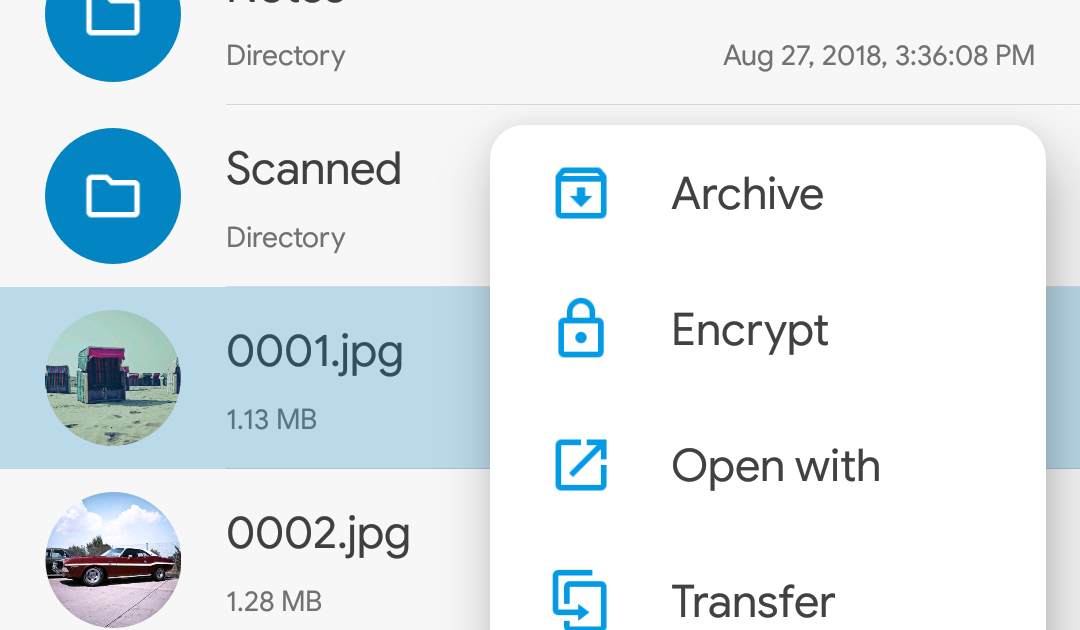Open the 0002.jpg red car thumbnail
This screenshot has height=630, width=1080.
[113, 560]
